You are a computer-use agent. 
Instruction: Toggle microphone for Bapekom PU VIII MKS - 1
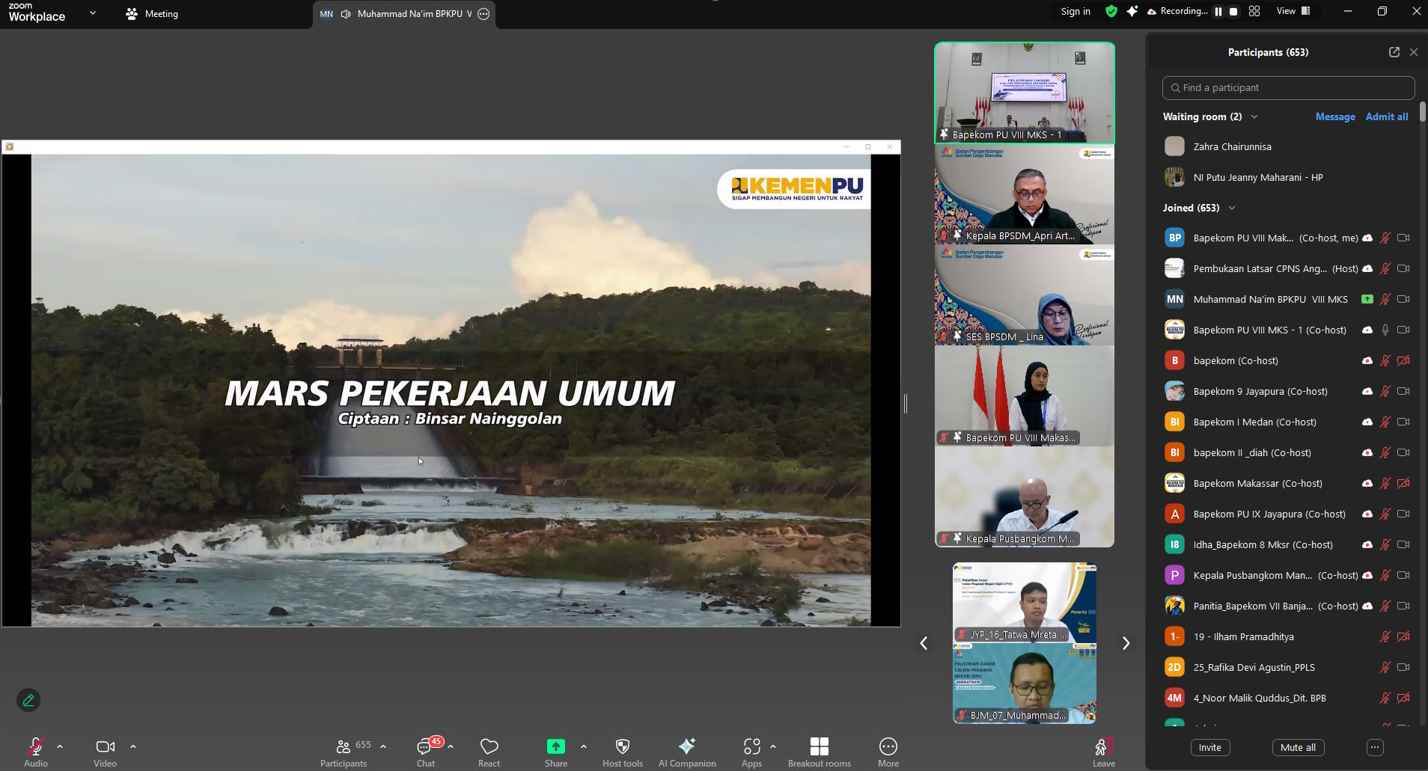pyautogui.click(x=1385, y=330)
